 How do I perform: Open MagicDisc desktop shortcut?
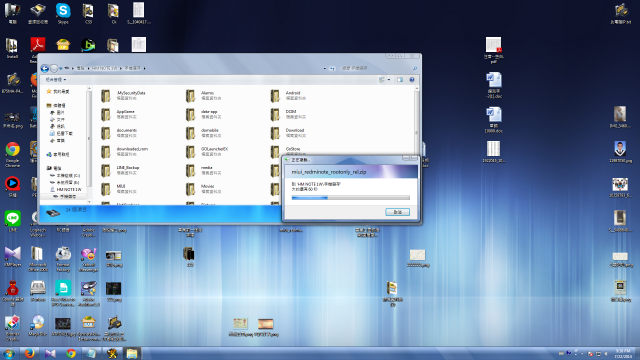coord(38,326)
